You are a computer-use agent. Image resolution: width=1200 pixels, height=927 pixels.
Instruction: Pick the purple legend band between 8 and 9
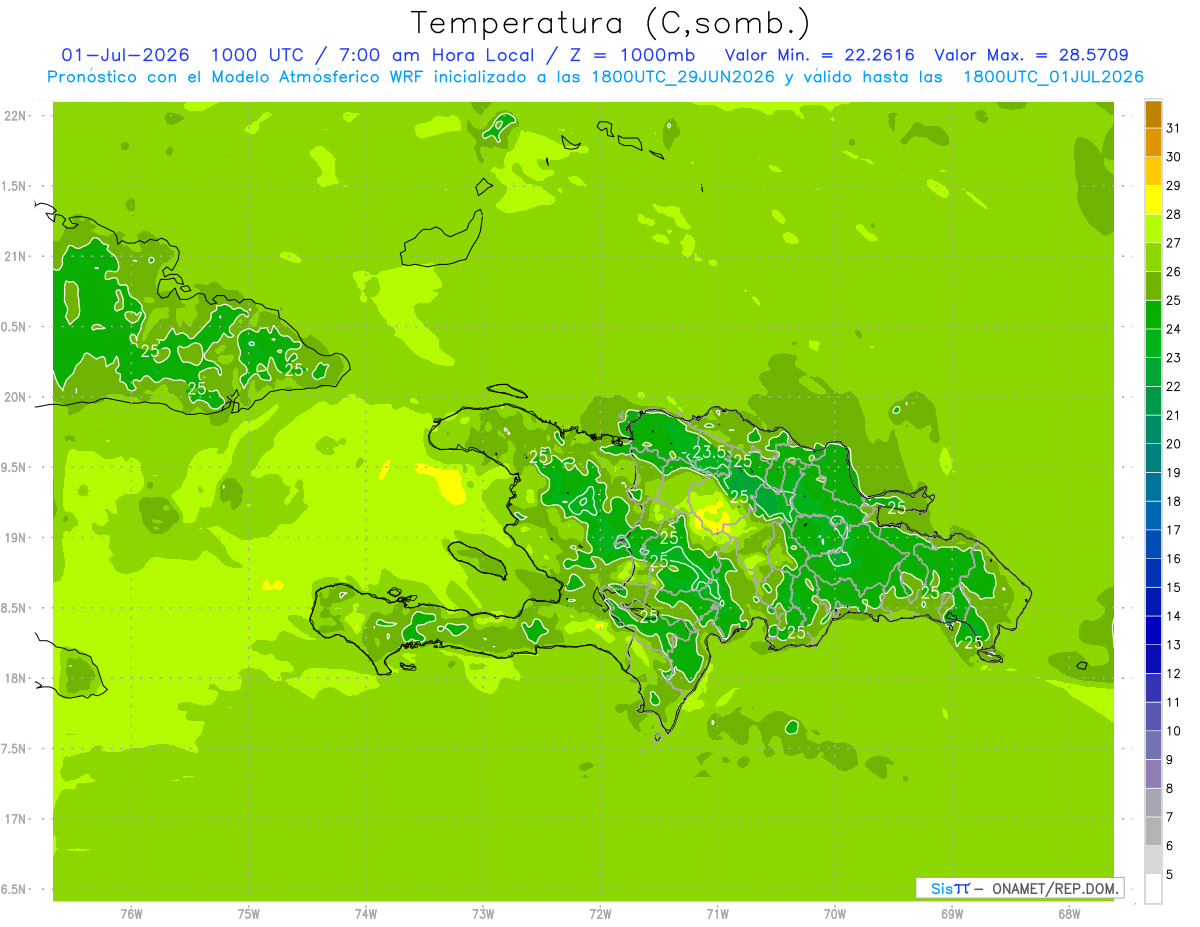[1153, 774]
